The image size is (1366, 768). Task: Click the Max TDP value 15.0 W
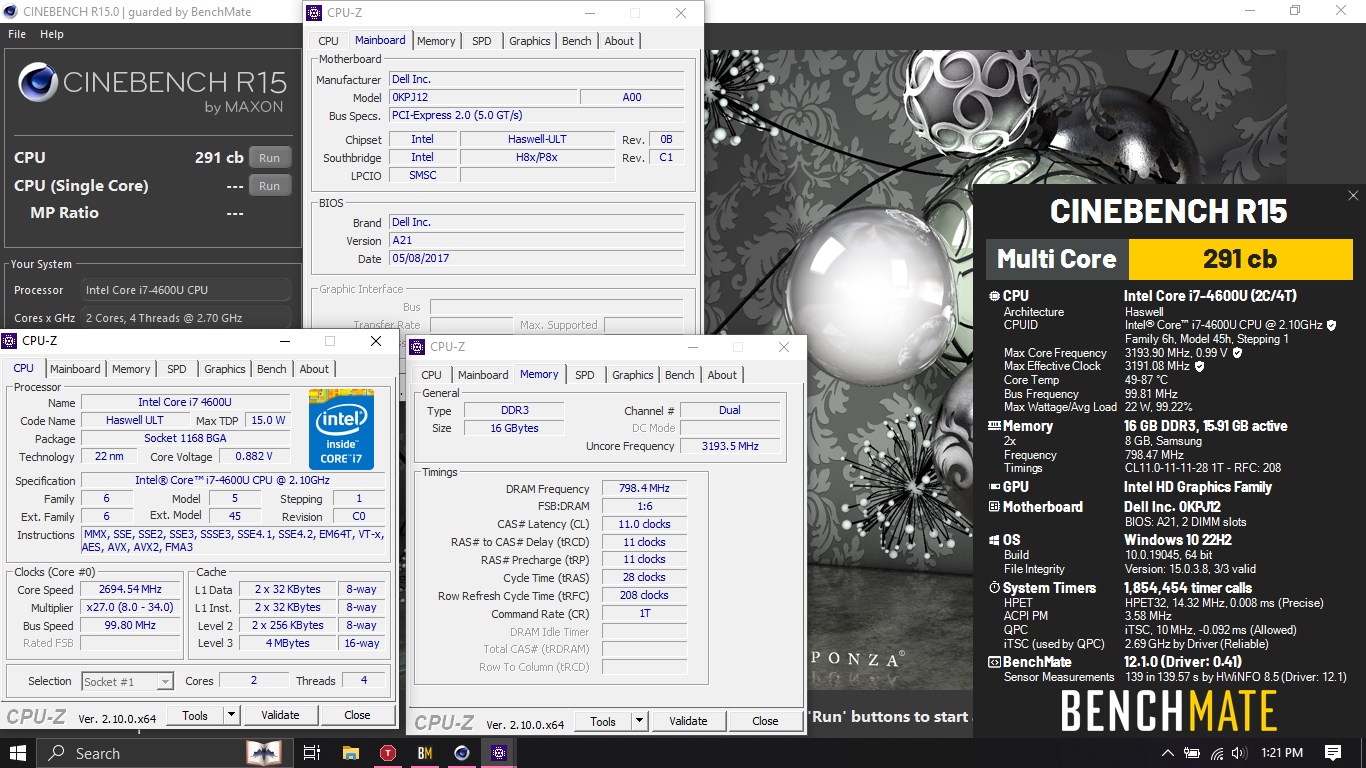(x=268, y=421)
